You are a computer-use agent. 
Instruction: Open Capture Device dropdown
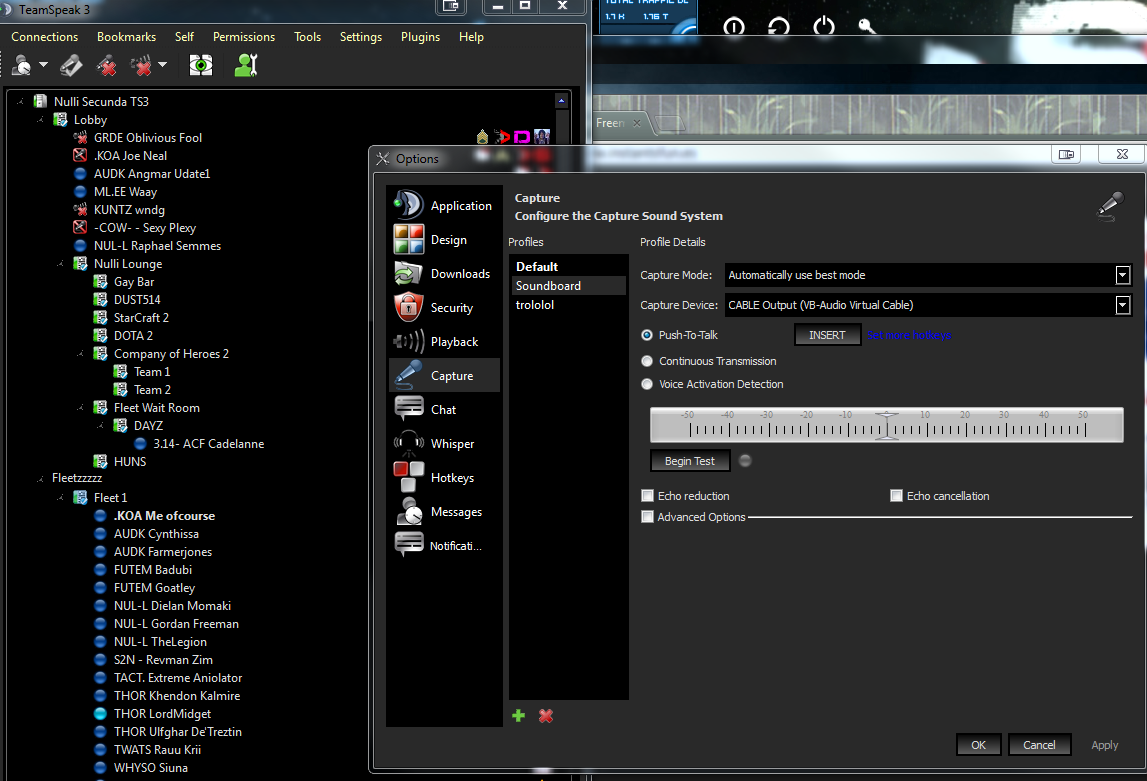point(1122,305)
